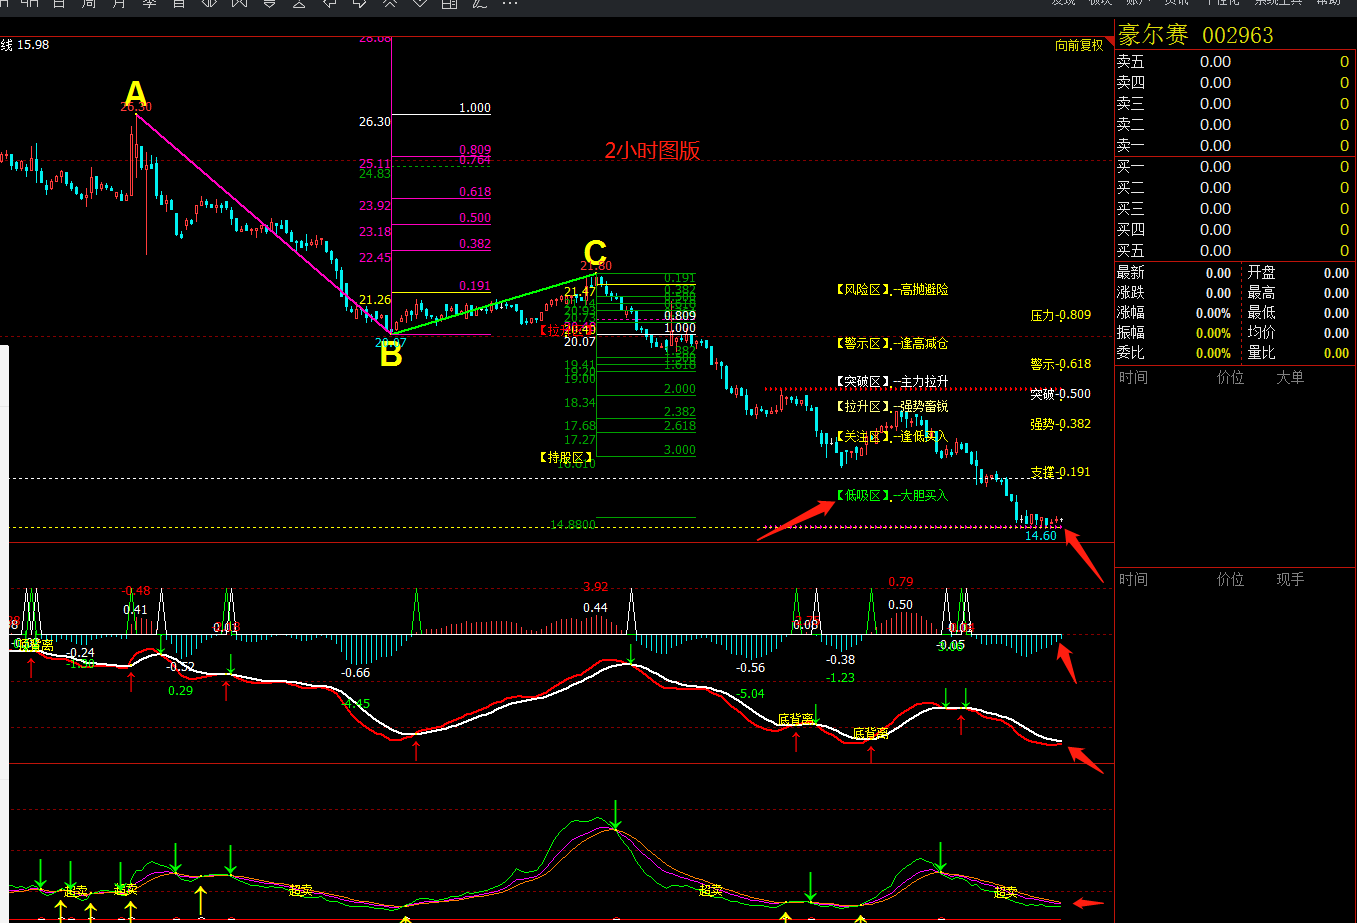Click the 向前复权 adjustment label

click(x=1079, y=45)
